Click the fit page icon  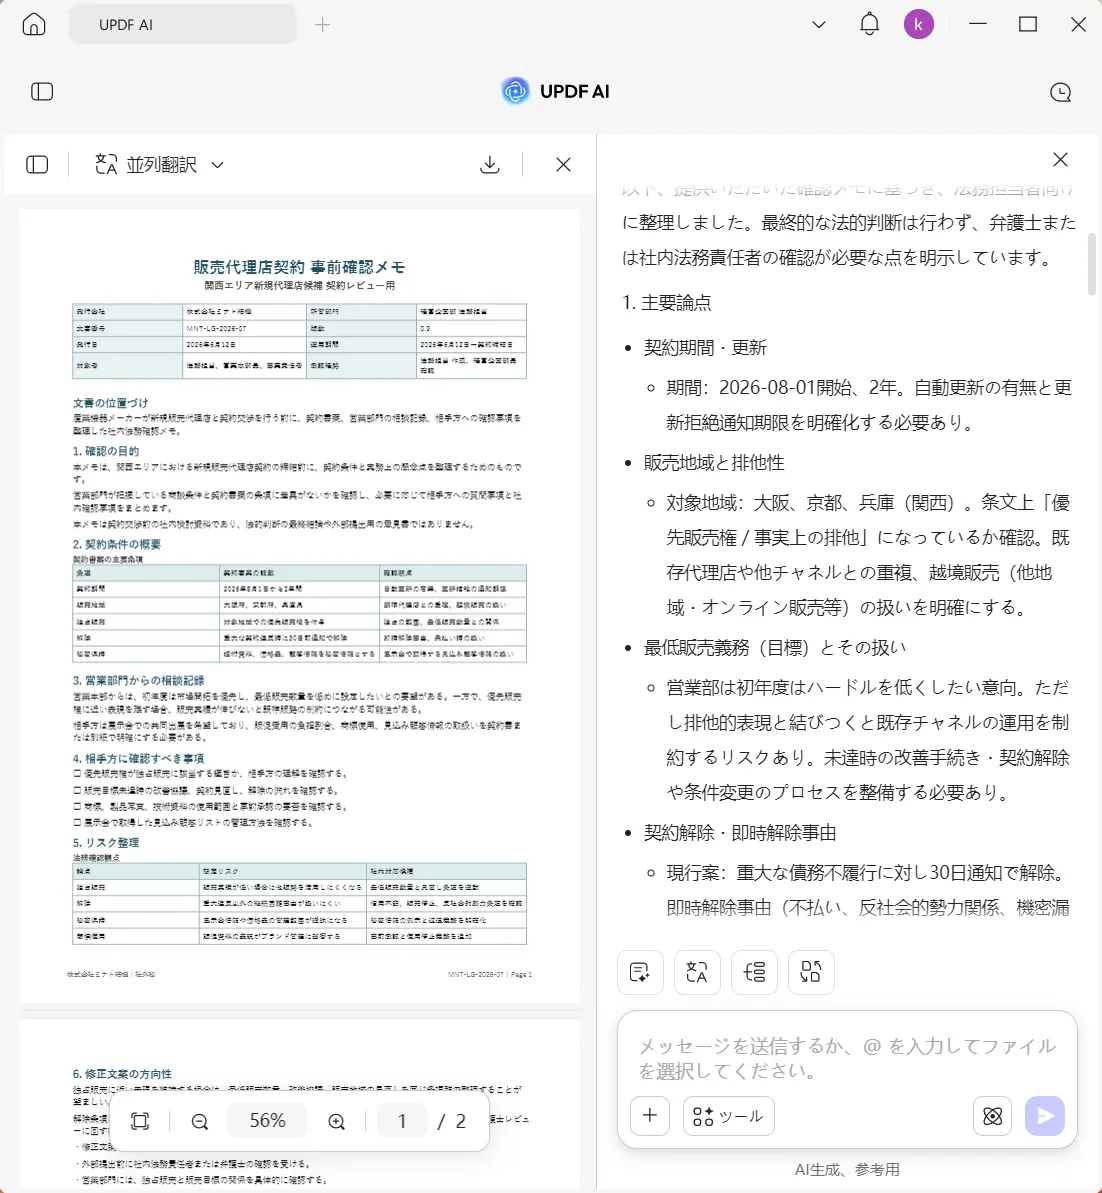(x=140, y=1121)
